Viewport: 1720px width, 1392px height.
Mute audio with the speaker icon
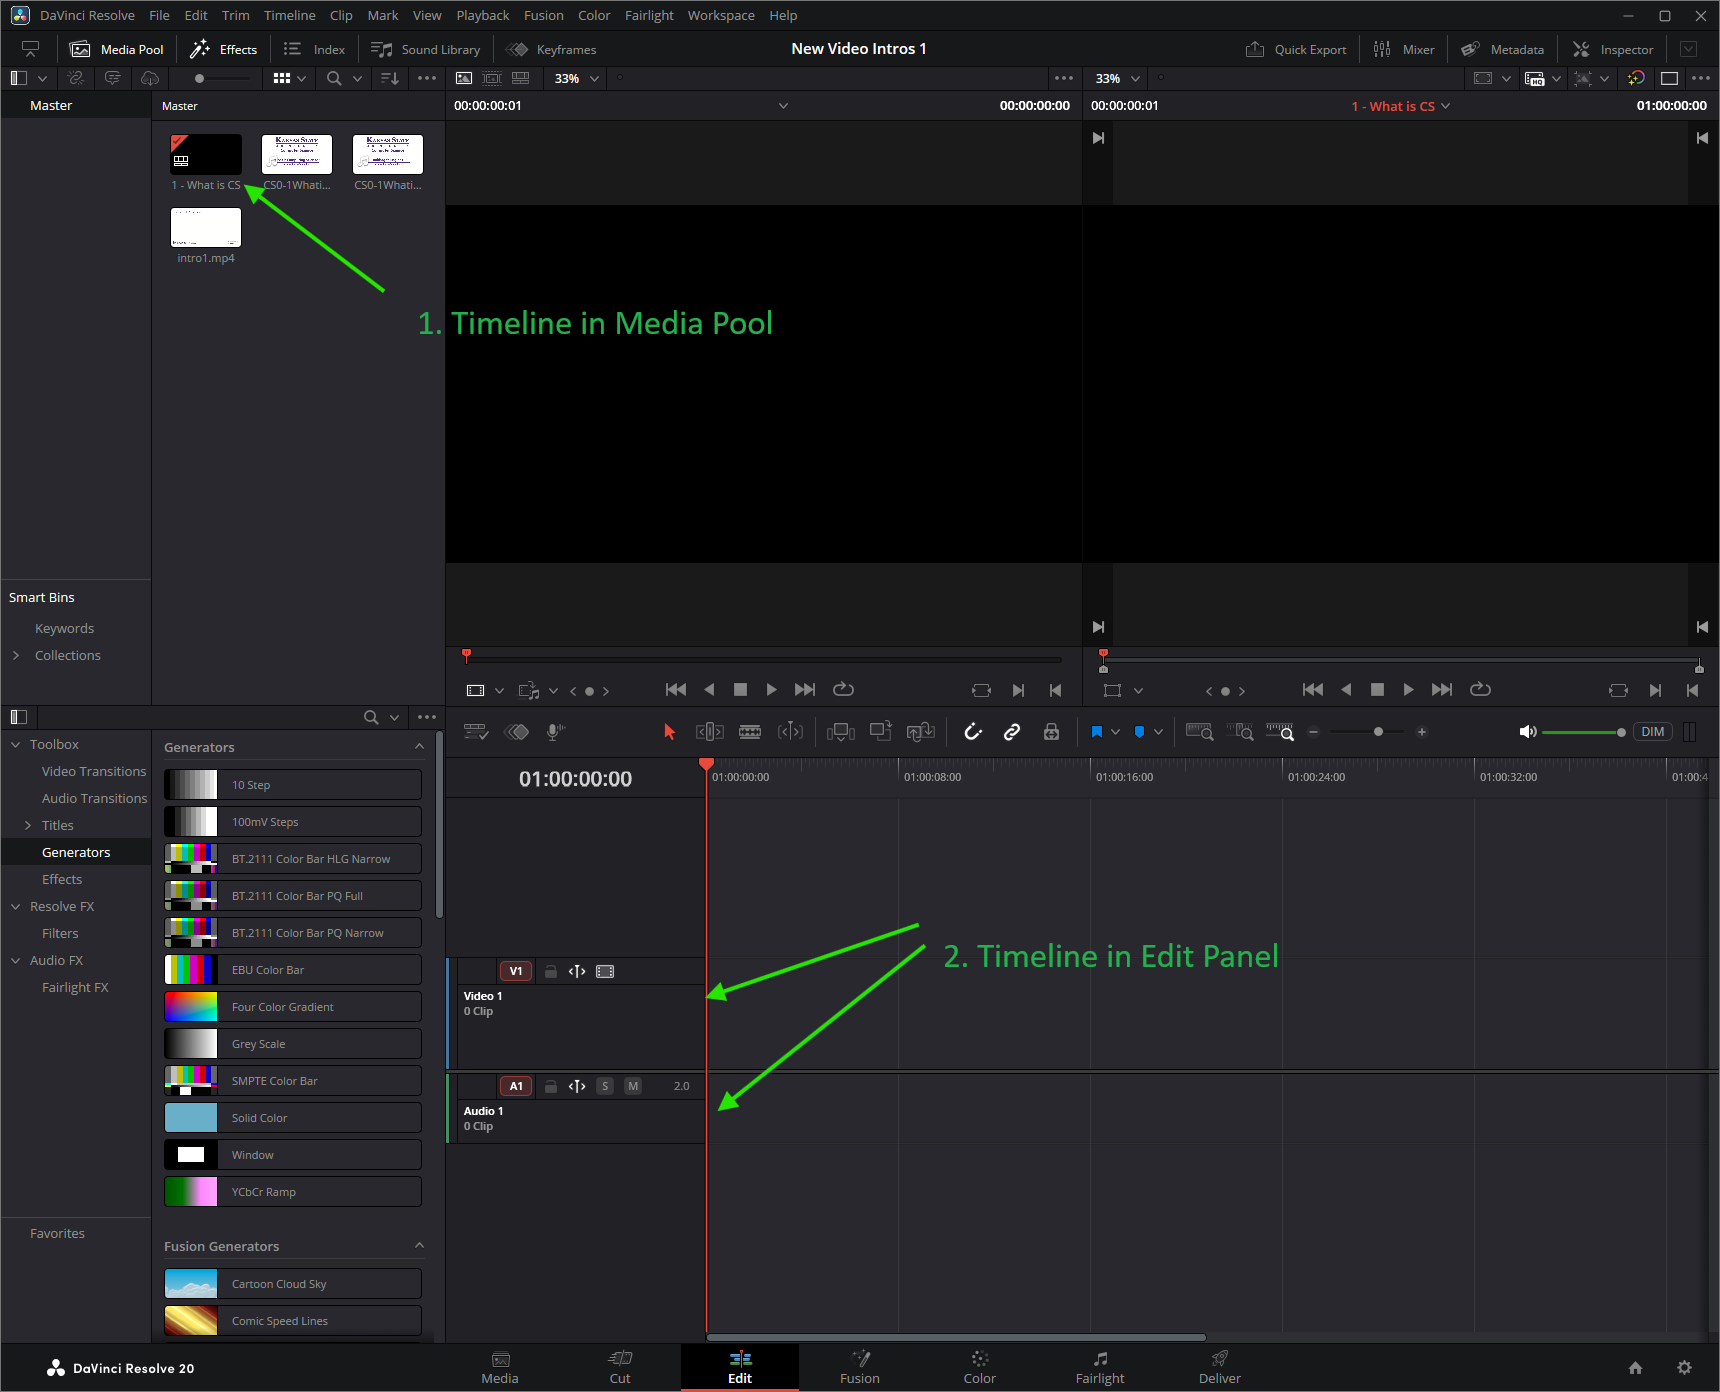click(1527, 732)
